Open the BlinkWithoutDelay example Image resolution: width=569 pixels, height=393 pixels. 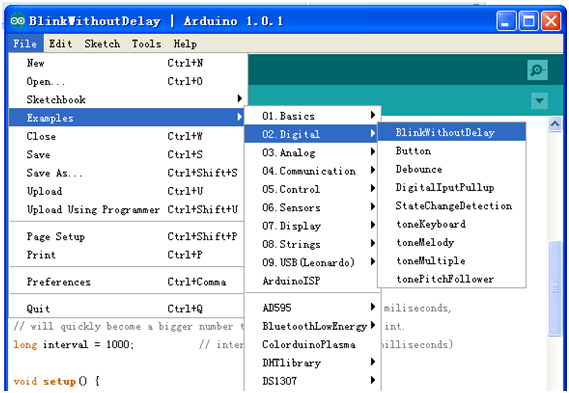[452, 132]
